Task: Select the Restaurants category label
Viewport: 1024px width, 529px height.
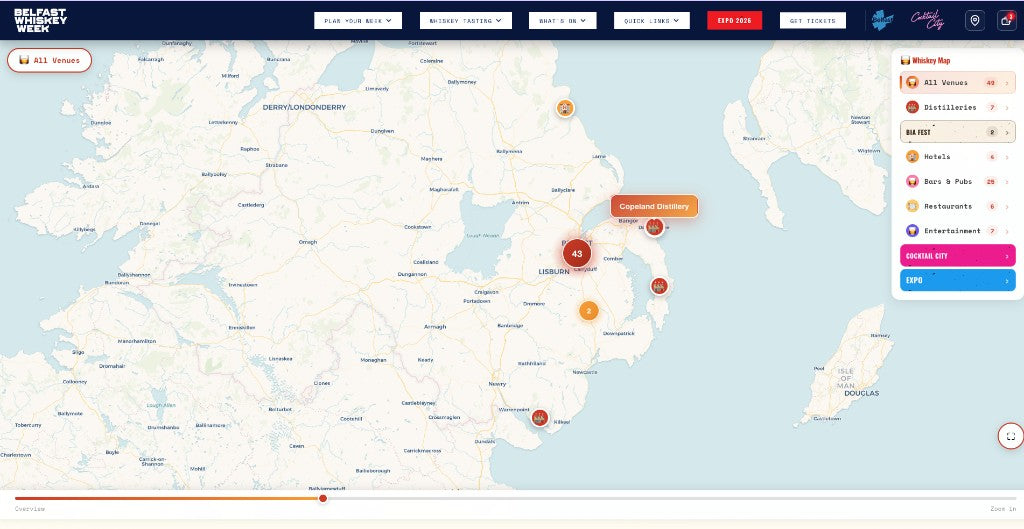Action: 948,206
